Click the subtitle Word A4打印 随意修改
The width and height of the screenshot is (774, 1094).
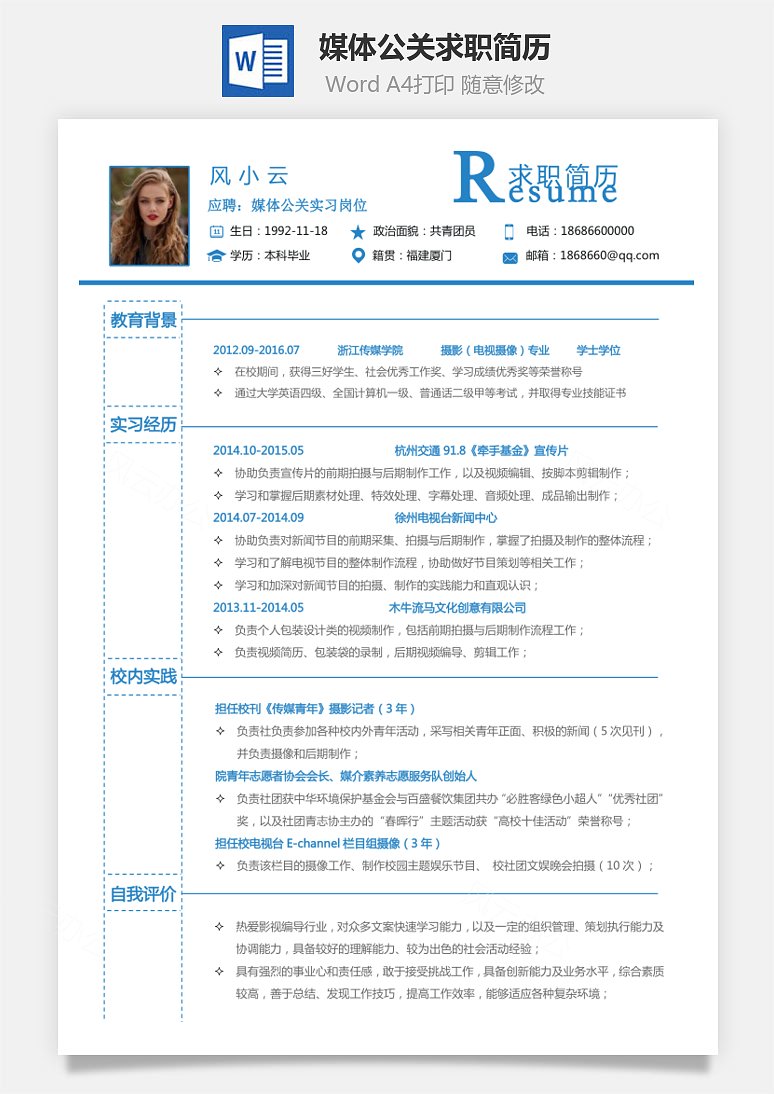point(435,84)
